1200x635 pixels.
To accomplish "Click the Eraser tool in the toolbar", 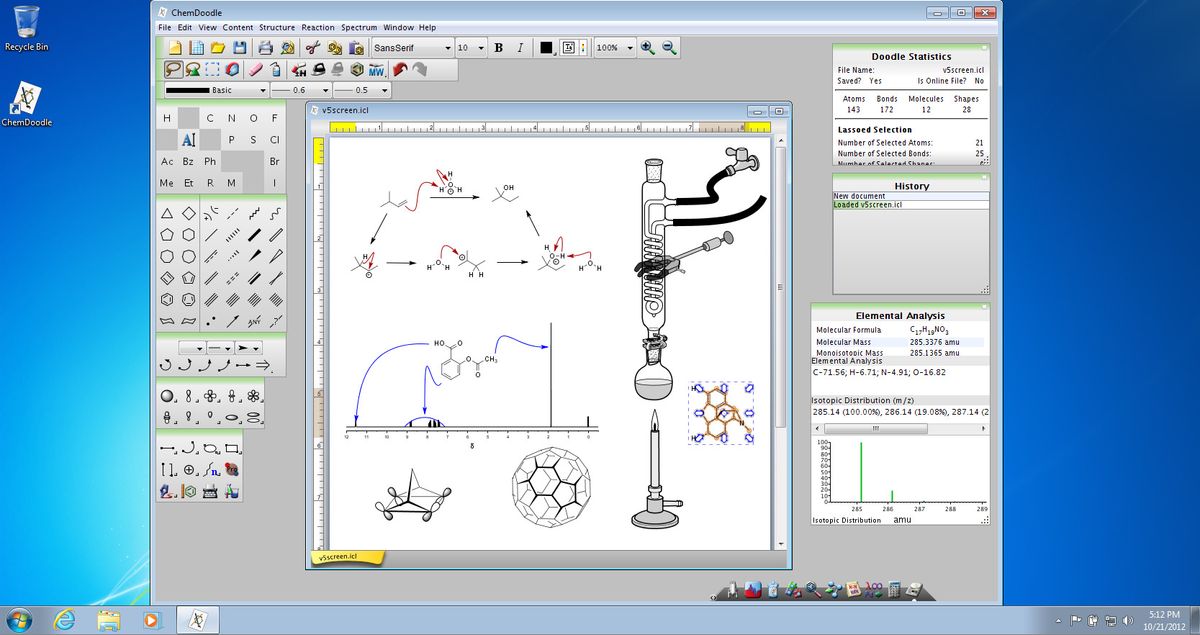I will click(x=256, y=69).
